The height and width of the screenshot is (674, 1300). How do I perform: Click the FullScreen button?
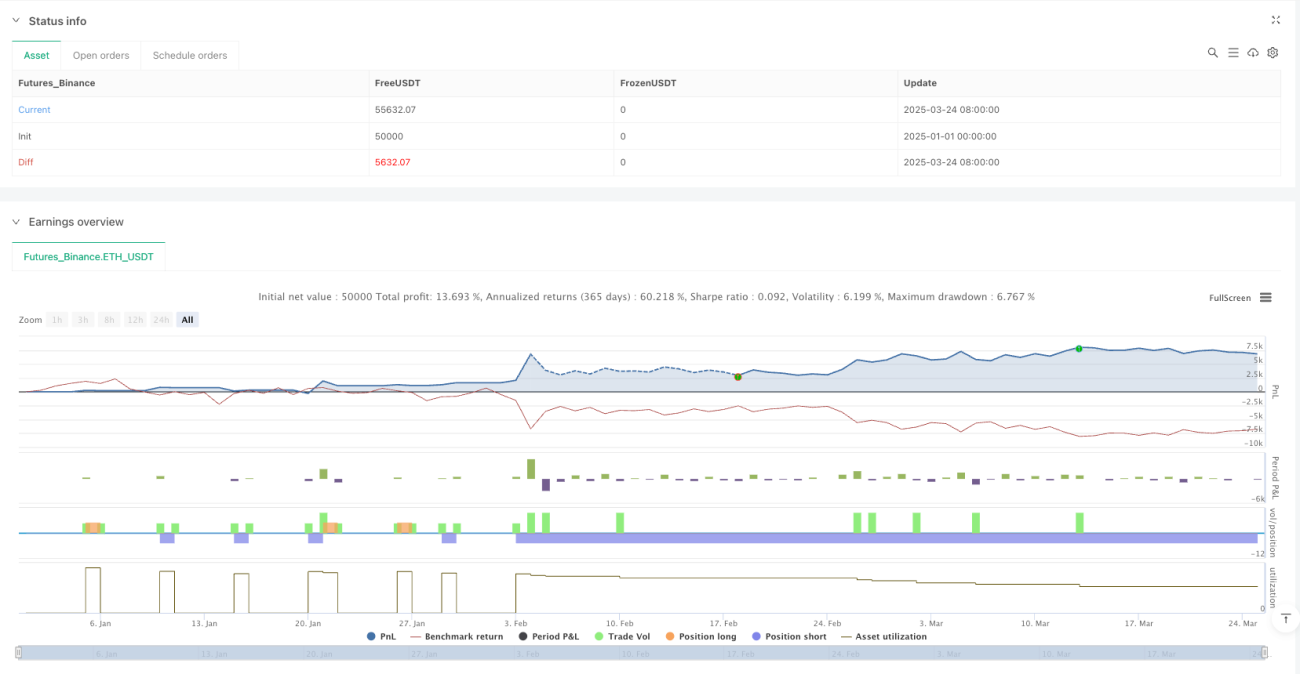coord(1230,298)
